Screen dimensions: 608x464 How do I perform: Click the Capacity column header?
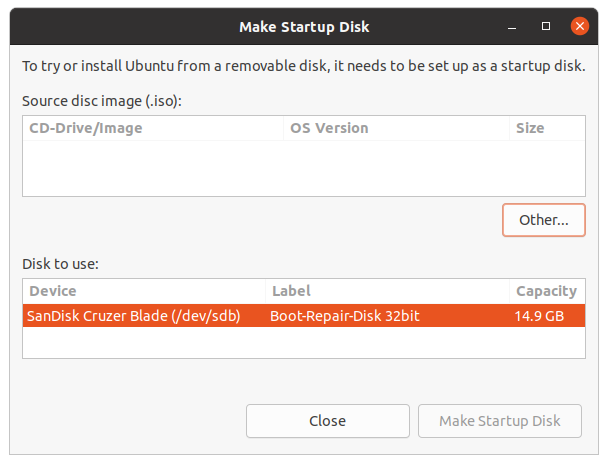(546, 291)
